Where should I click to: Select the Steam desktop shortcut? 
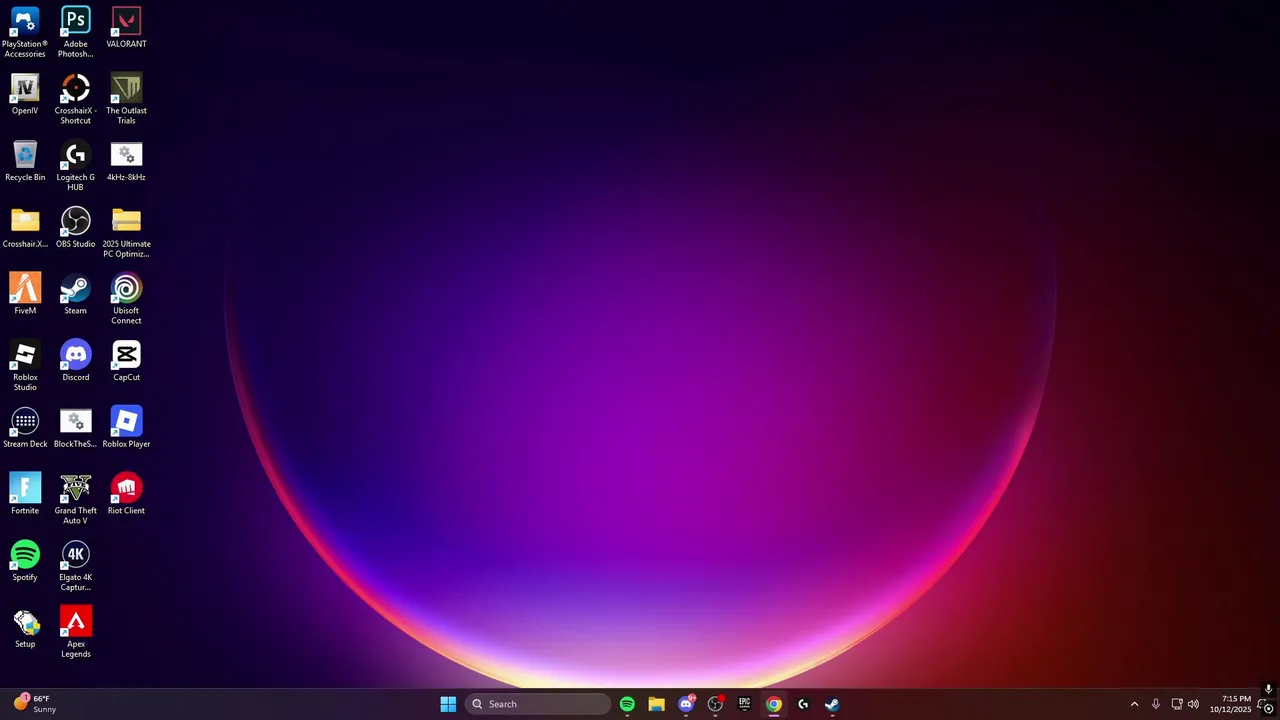click(75, 294)
